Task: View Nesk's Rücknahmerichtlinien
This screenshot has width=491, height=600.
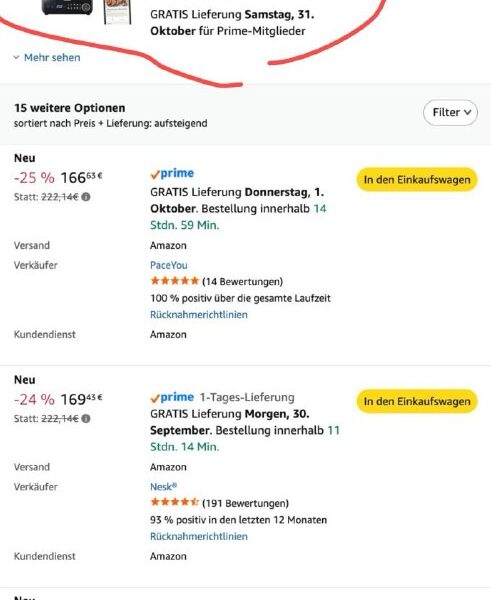Action: tap(199, 536)
